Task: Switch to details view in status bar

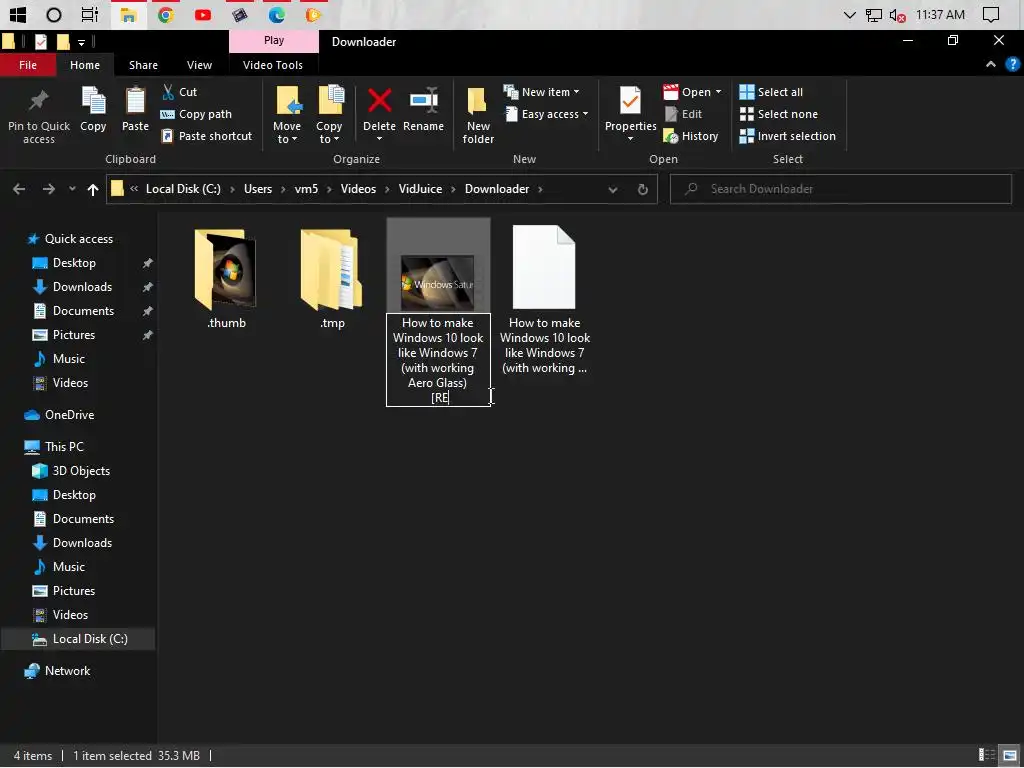Action: [987, 756]
